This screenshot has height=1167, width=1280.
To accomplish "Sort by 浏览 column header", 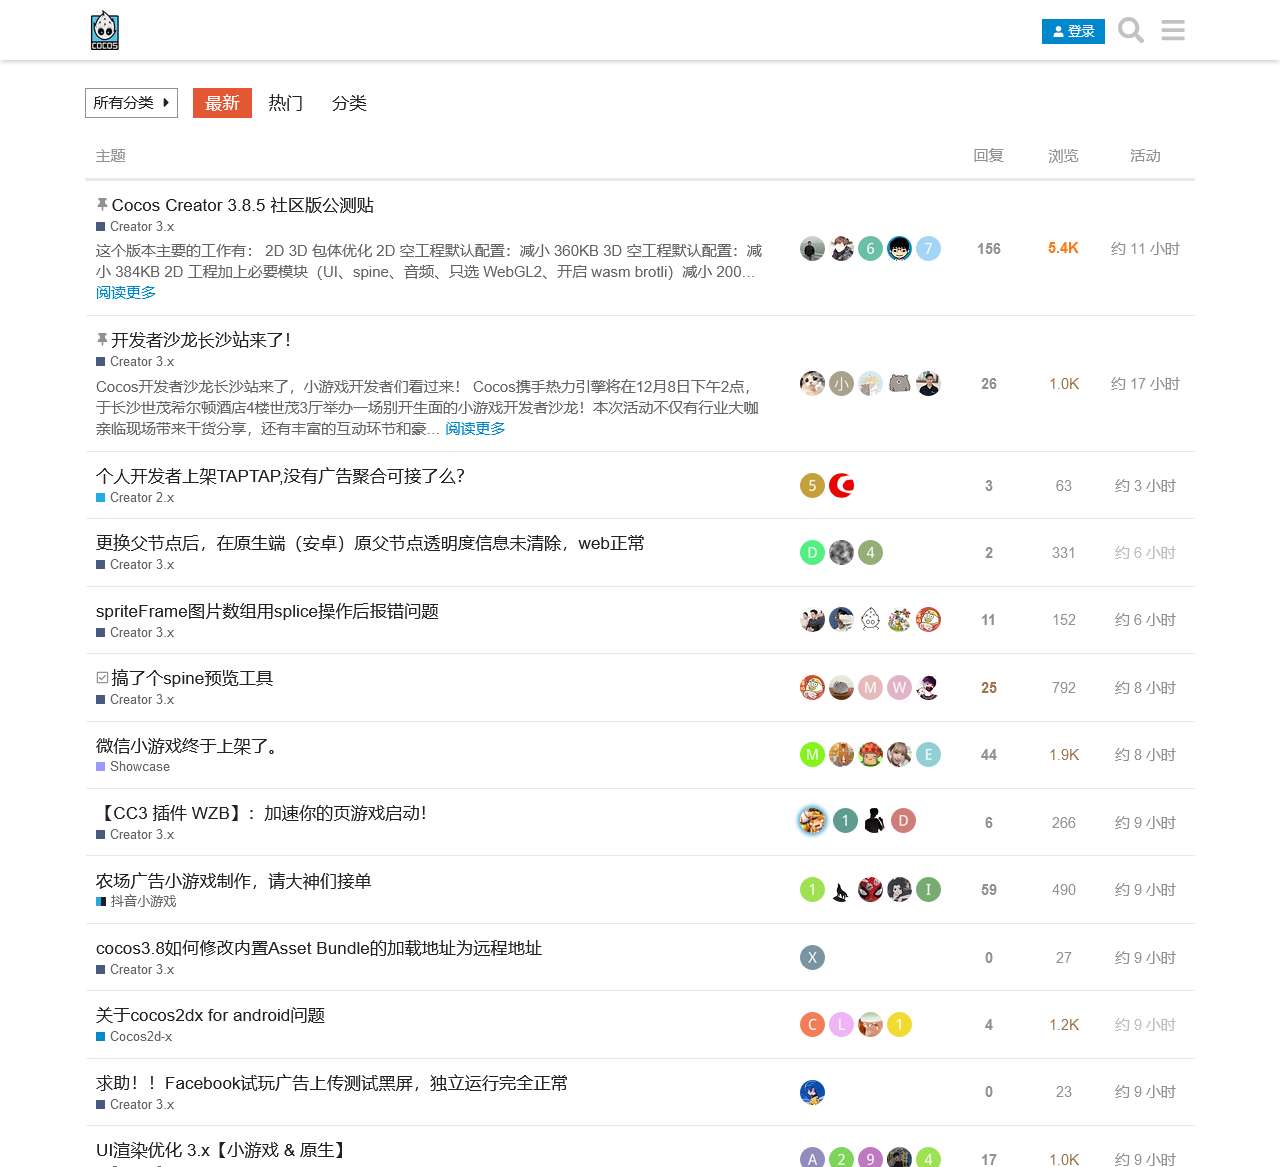I will 1063,156.
